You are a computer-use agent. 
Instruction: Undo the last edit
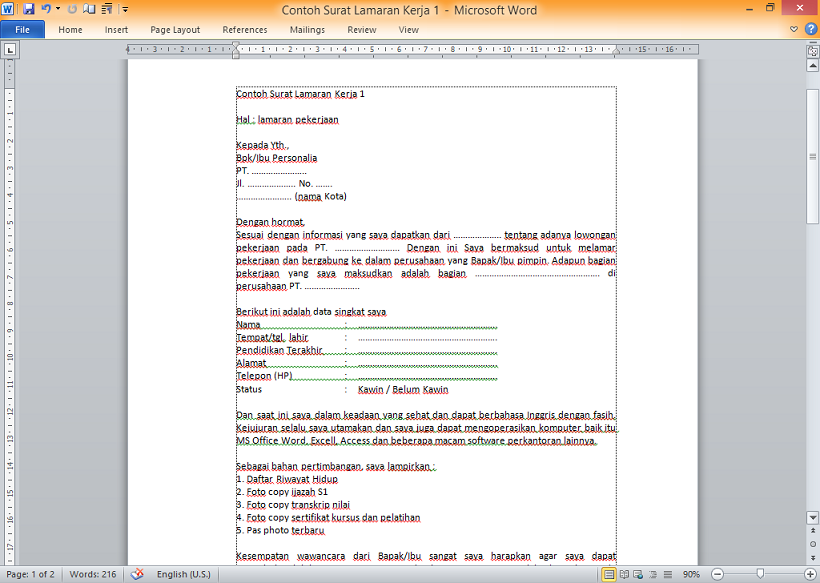click(x=46, y=9)
